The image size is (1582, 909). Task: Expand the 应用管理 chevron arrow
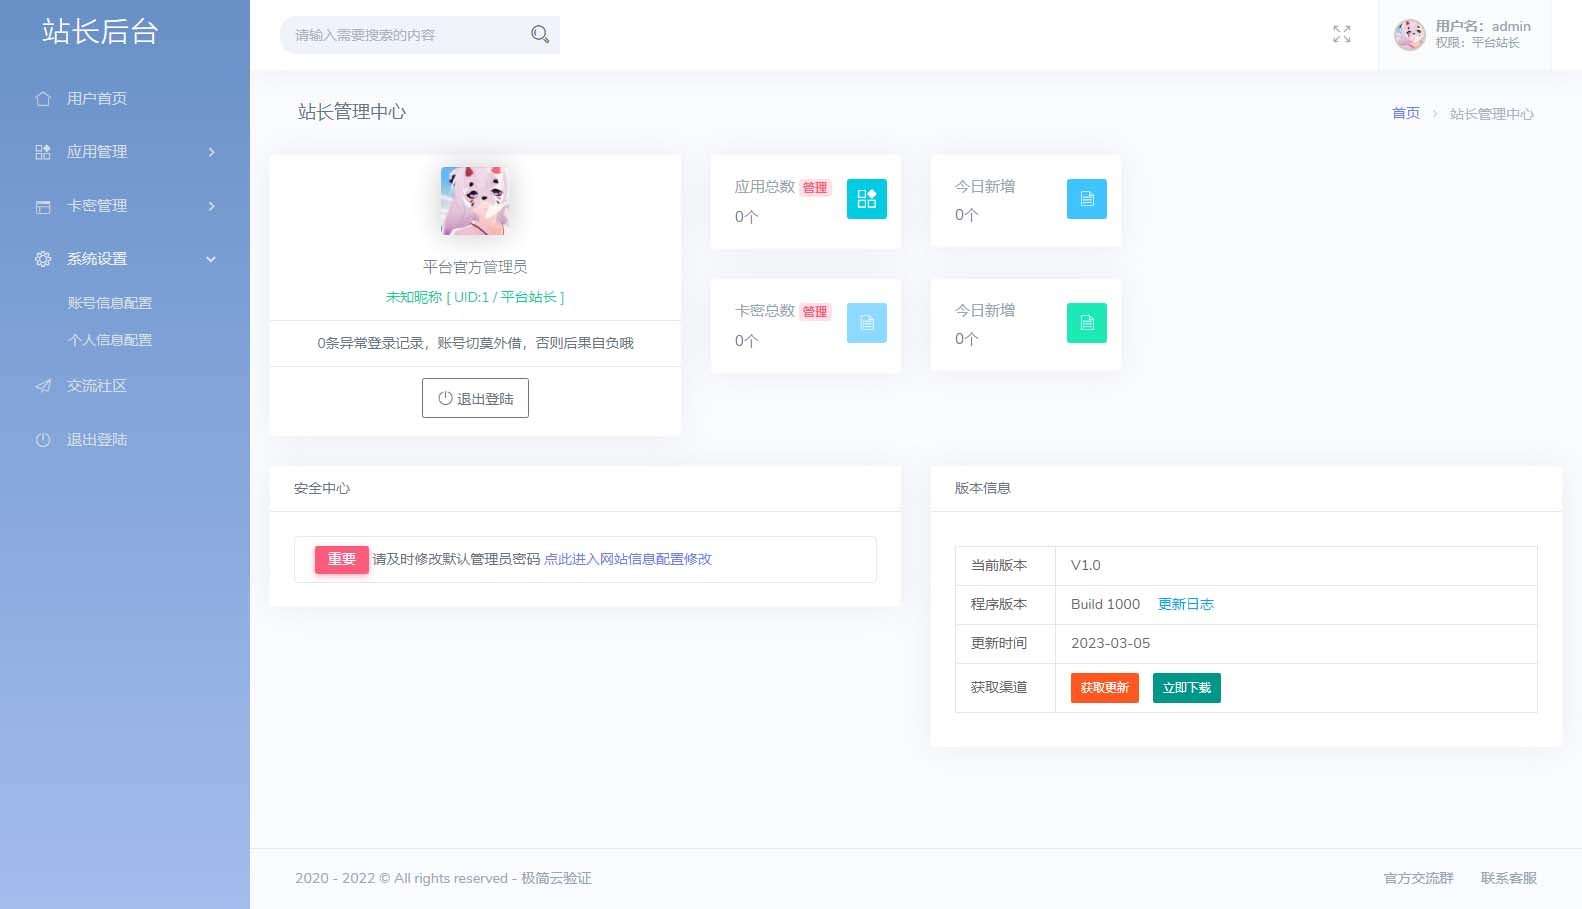coord(211,152)
